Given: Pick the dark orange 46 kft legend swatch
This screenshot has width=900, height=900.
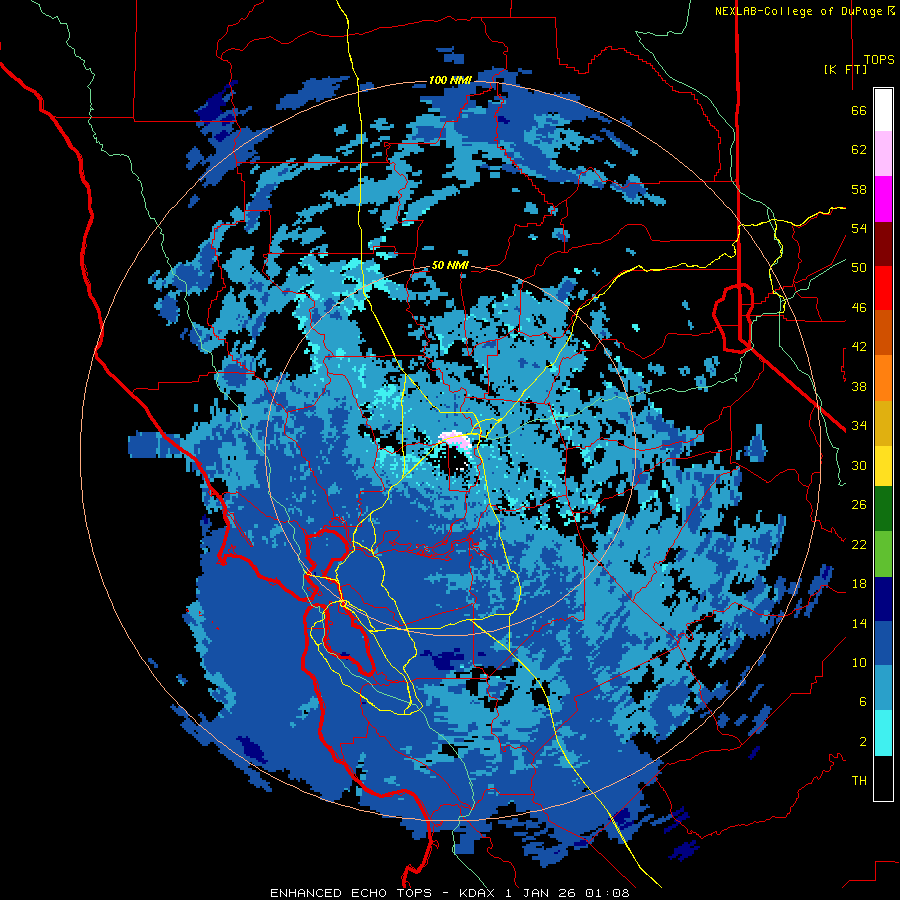Looking at the screenshot, I should [x=883, y=333].
